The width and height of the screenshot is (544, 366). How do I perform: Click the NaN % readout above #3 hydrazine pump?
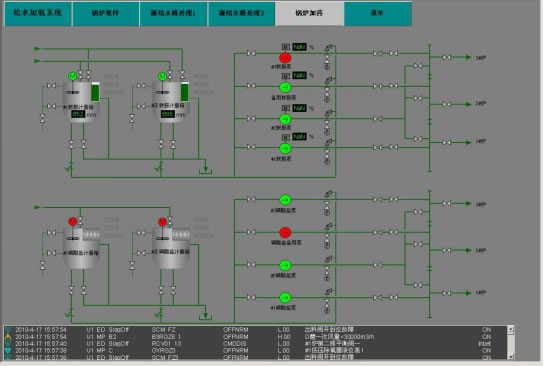(x=299, y=47)
